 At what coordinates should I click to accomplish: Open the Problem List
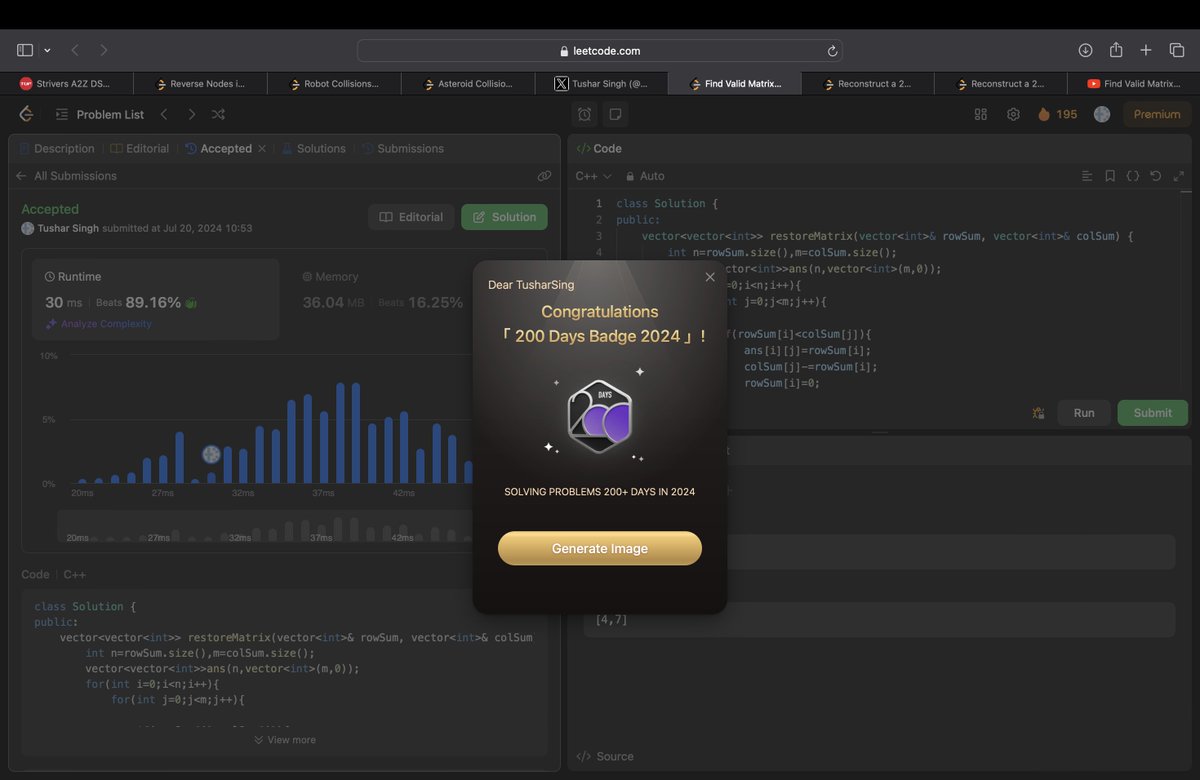click(x=100, y=114)
